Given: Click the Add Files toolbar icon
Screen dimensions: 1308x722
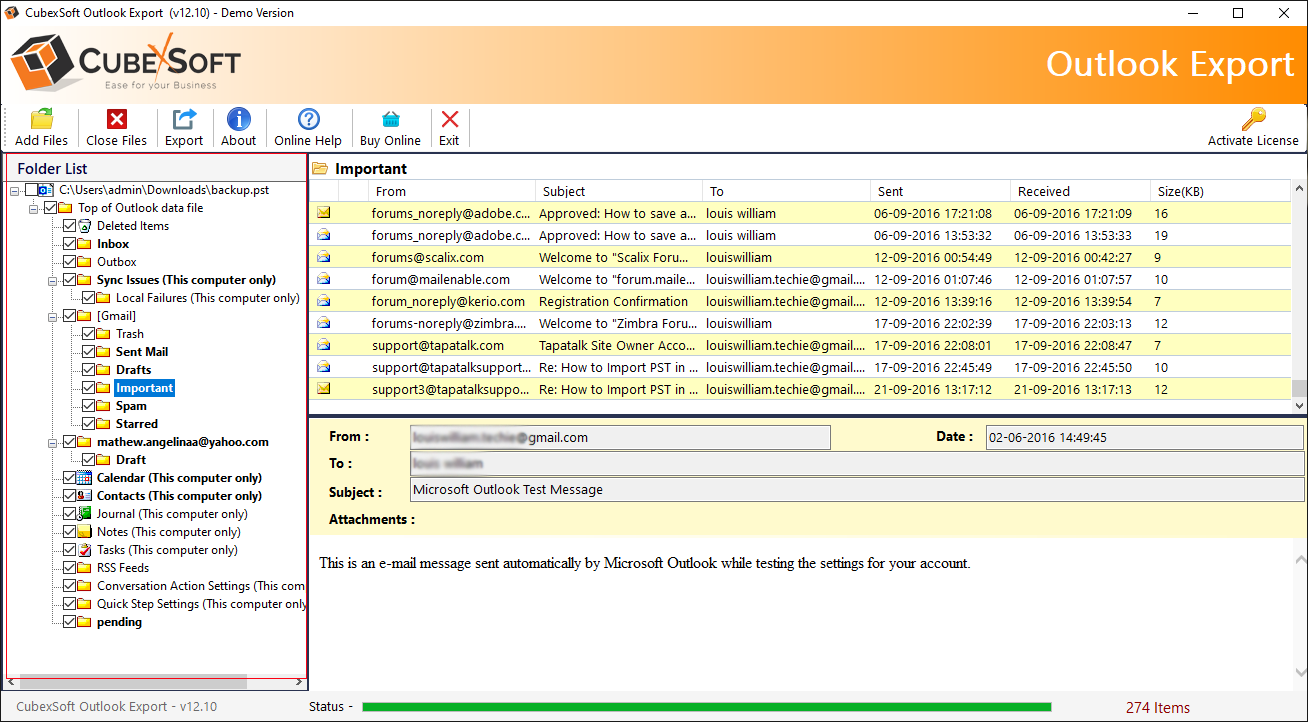Looking at the screenshot, I should [x=42, y=120].
